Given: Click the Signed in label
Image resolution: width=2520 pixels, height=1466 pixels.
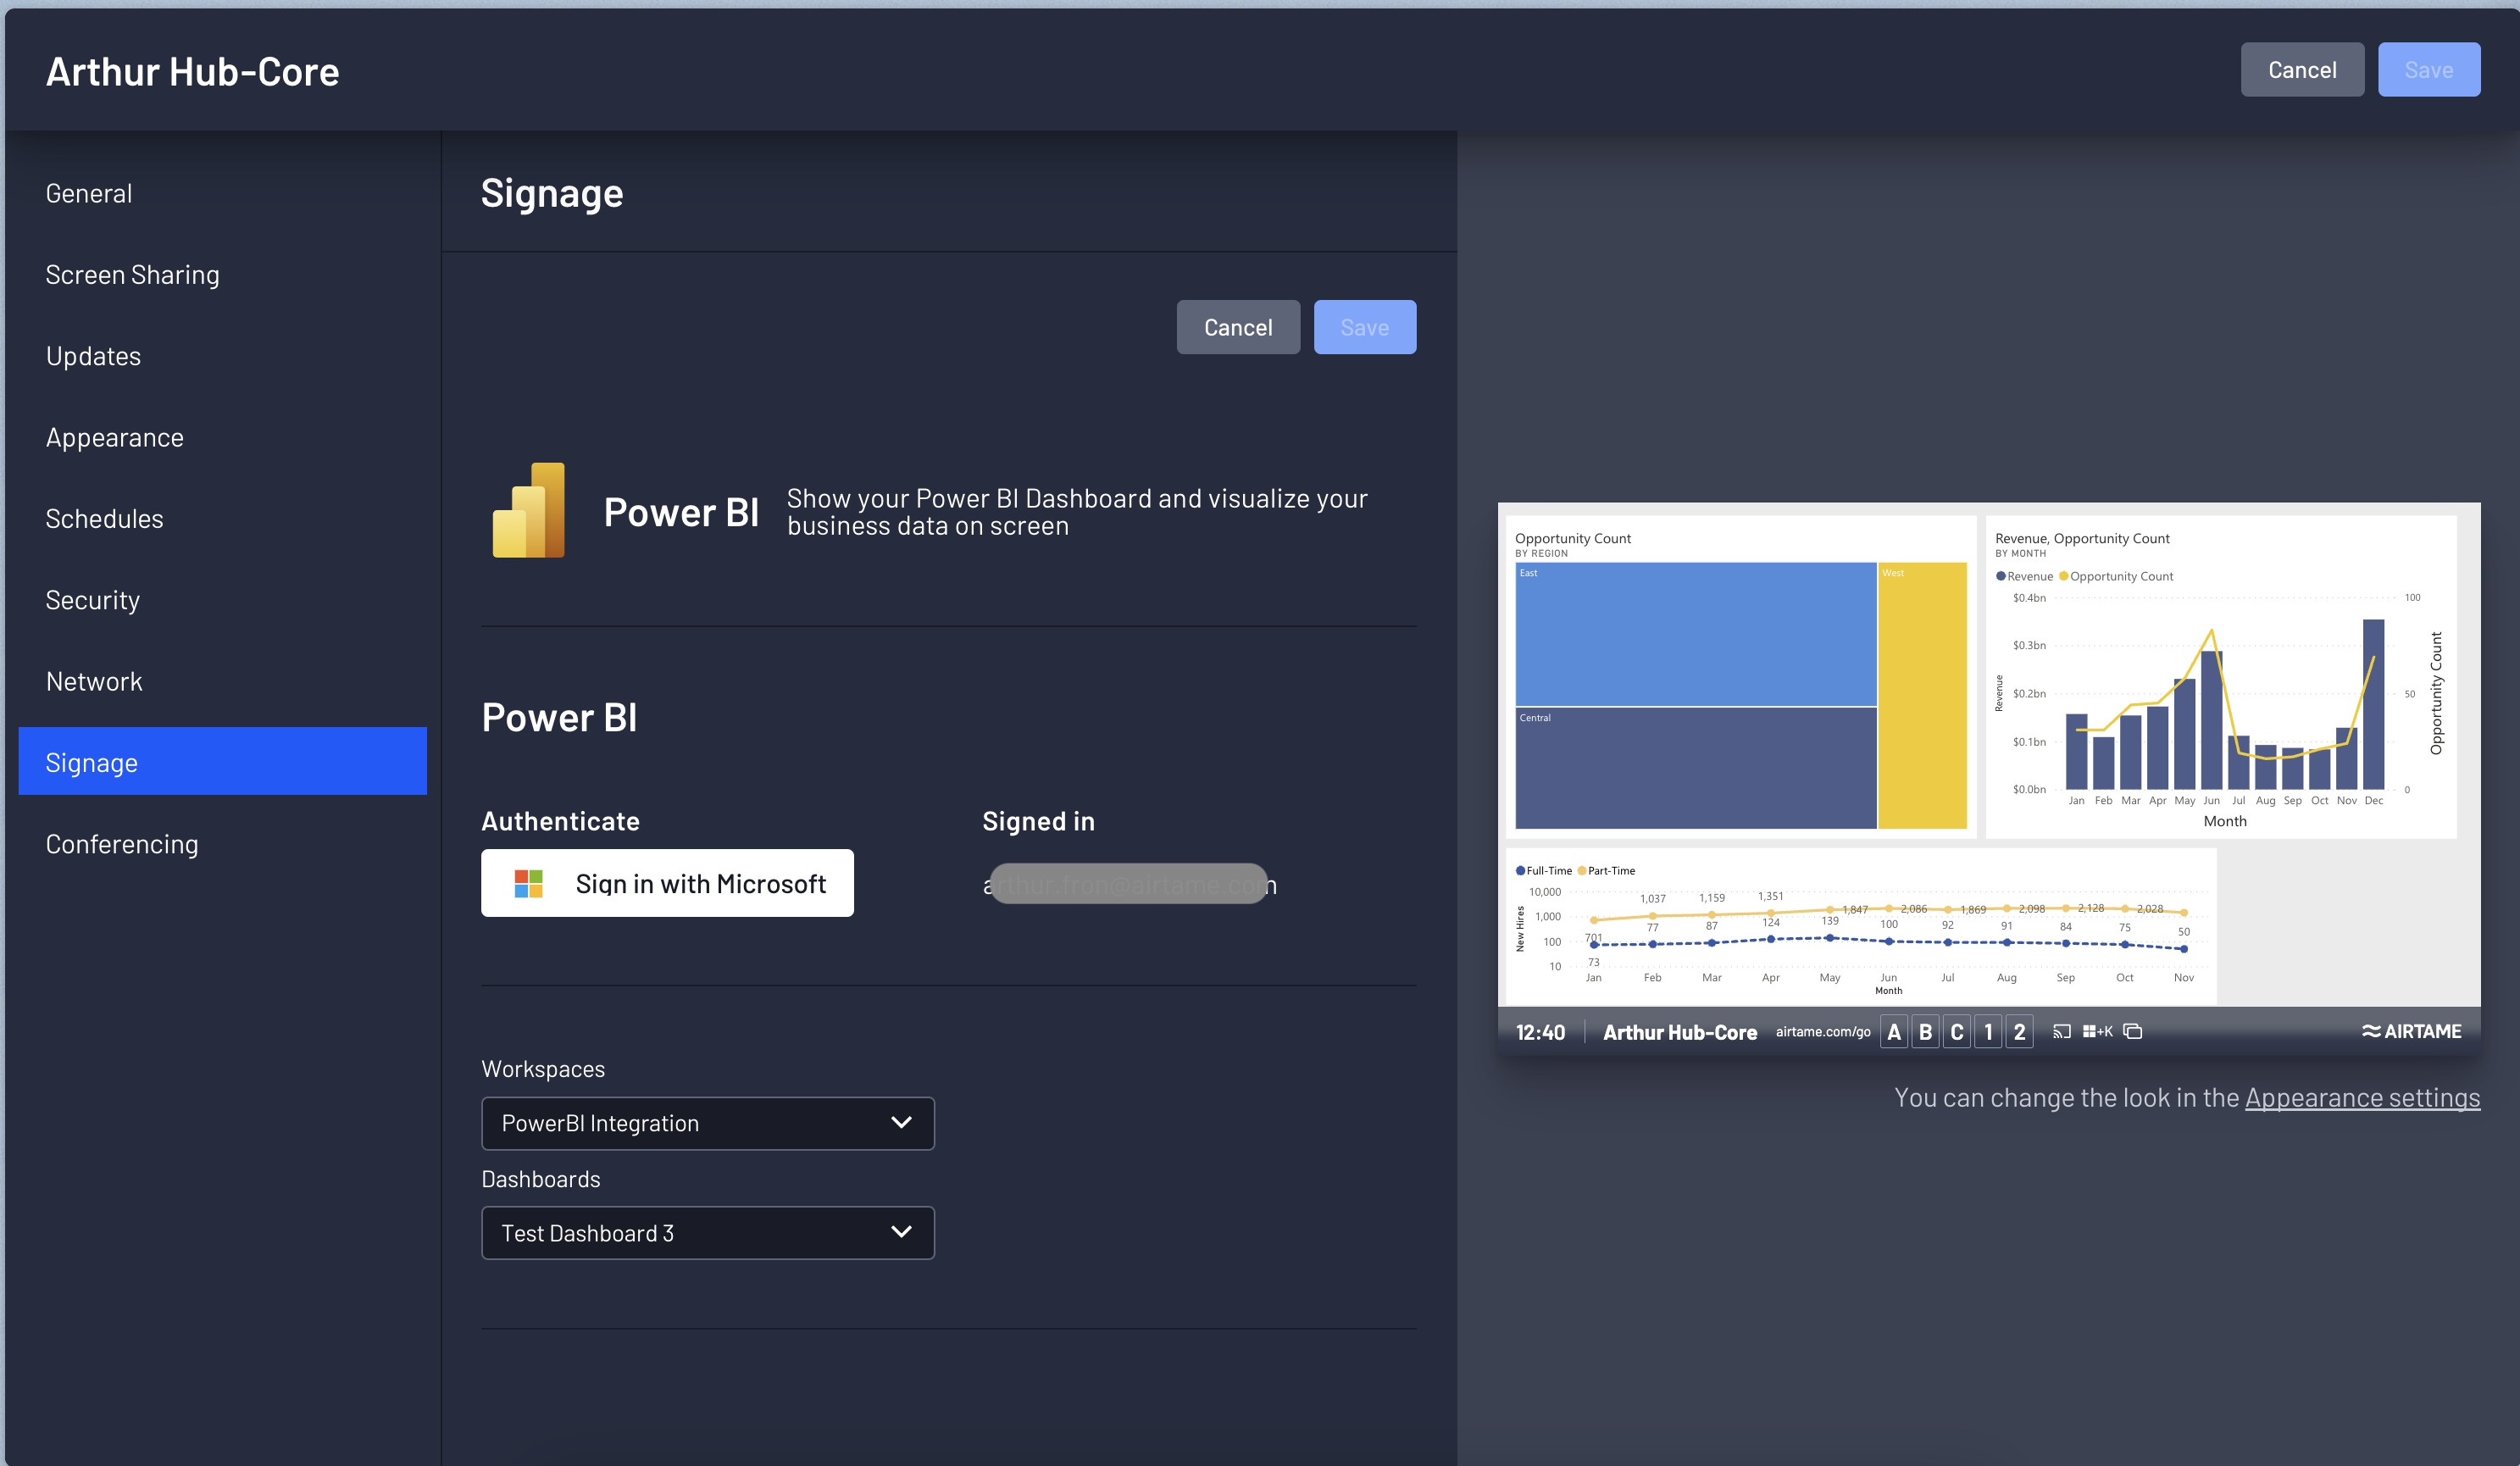Looking at the screenshot, I should coord(1038,821).
